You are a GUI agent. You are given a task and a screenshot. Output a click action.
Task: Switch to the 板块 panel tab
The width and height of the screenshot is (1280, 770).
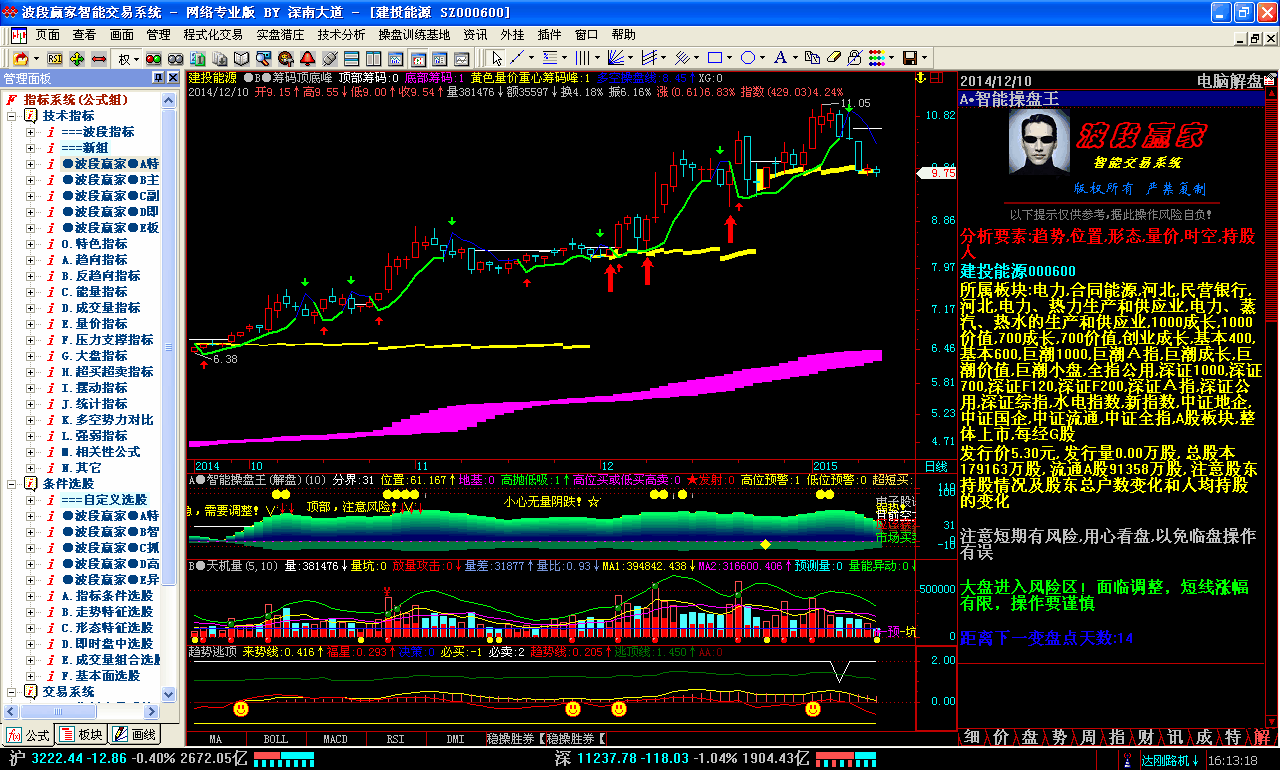[80, 735]
